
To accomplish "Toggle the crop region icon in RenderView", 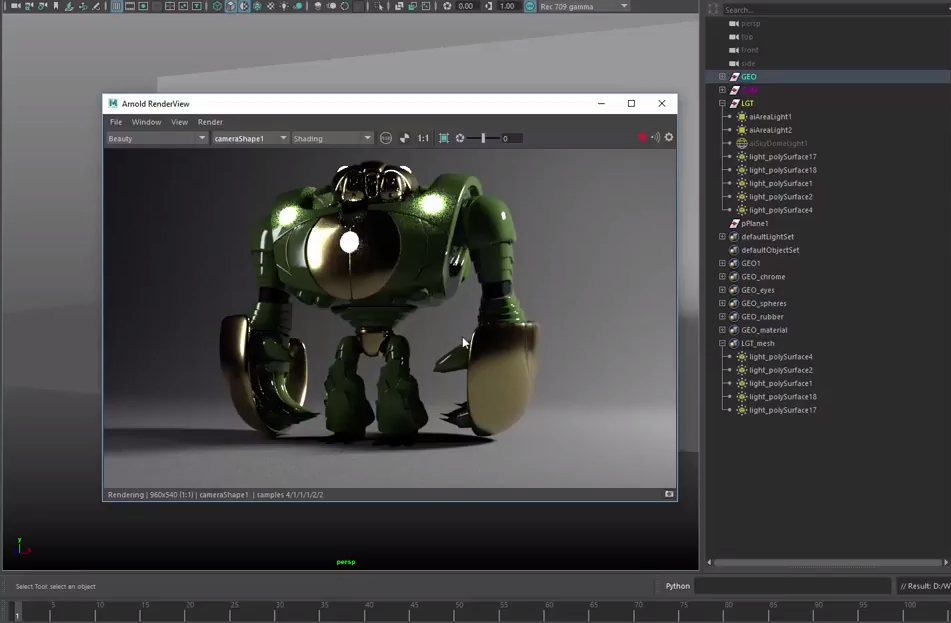I will 444,138.
